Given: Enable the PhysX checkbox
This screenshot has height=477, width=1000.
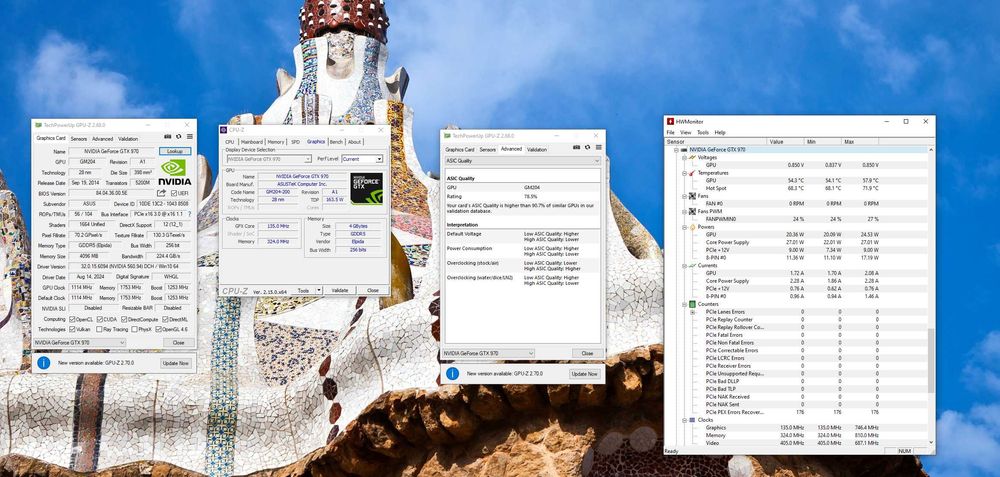Looking at the screenshot, I should point(134,329).
